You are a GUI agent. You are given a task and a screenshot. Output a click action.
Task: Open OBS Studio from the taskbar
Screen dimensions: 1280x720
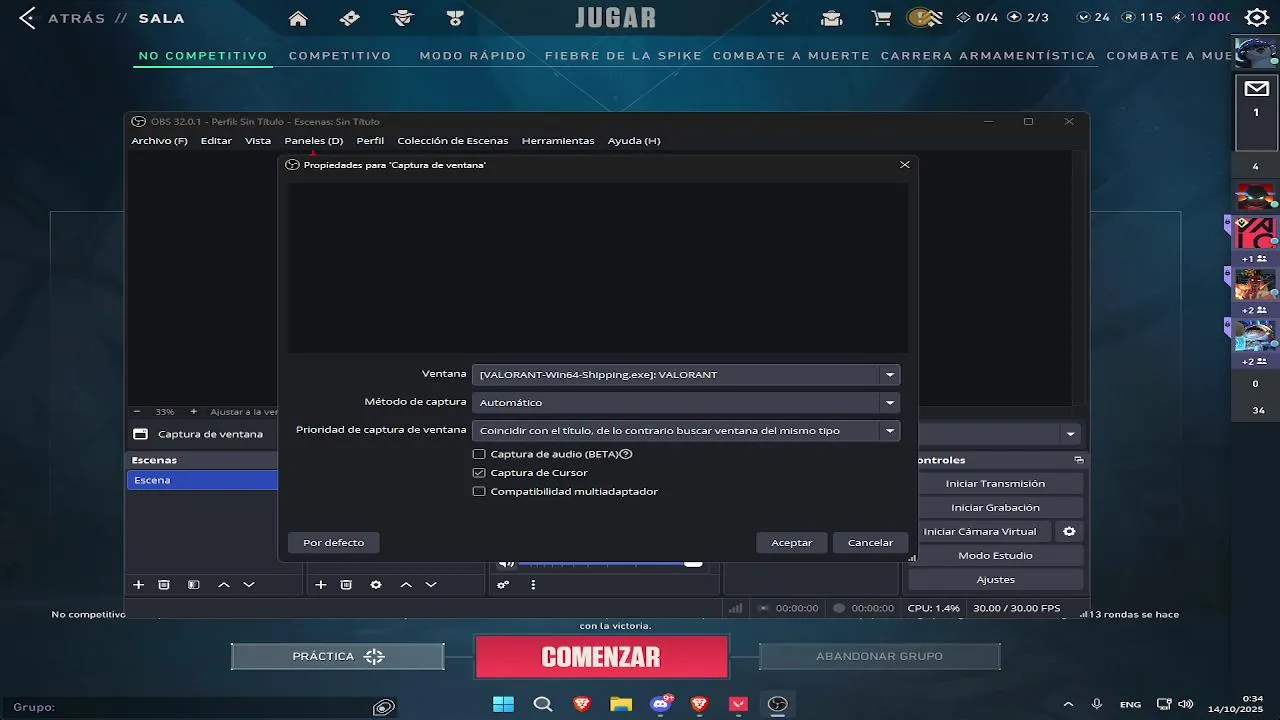[x=777, y=704]
